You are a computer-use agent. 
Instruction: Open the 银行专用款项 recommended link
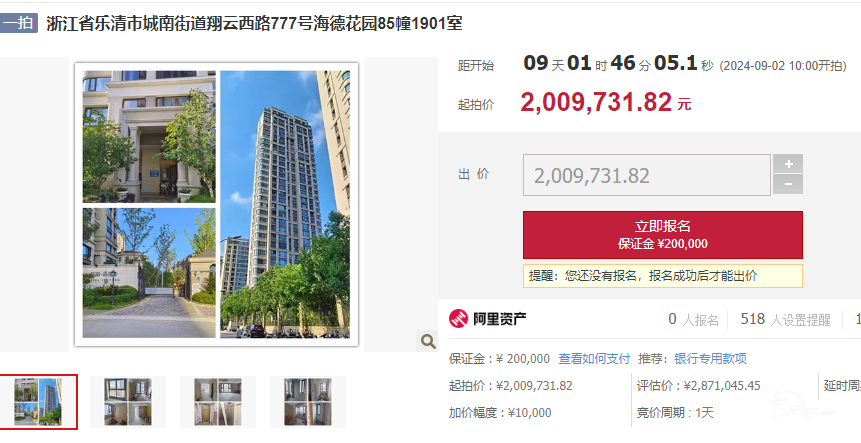(710, 358)
